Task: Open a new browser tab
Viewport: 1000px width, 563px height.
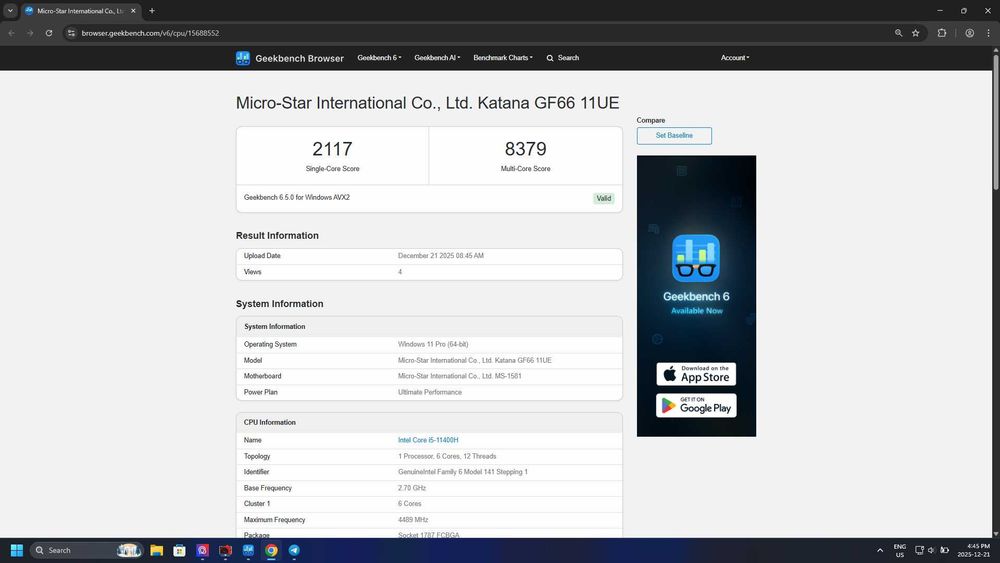Action: point(152,11)
